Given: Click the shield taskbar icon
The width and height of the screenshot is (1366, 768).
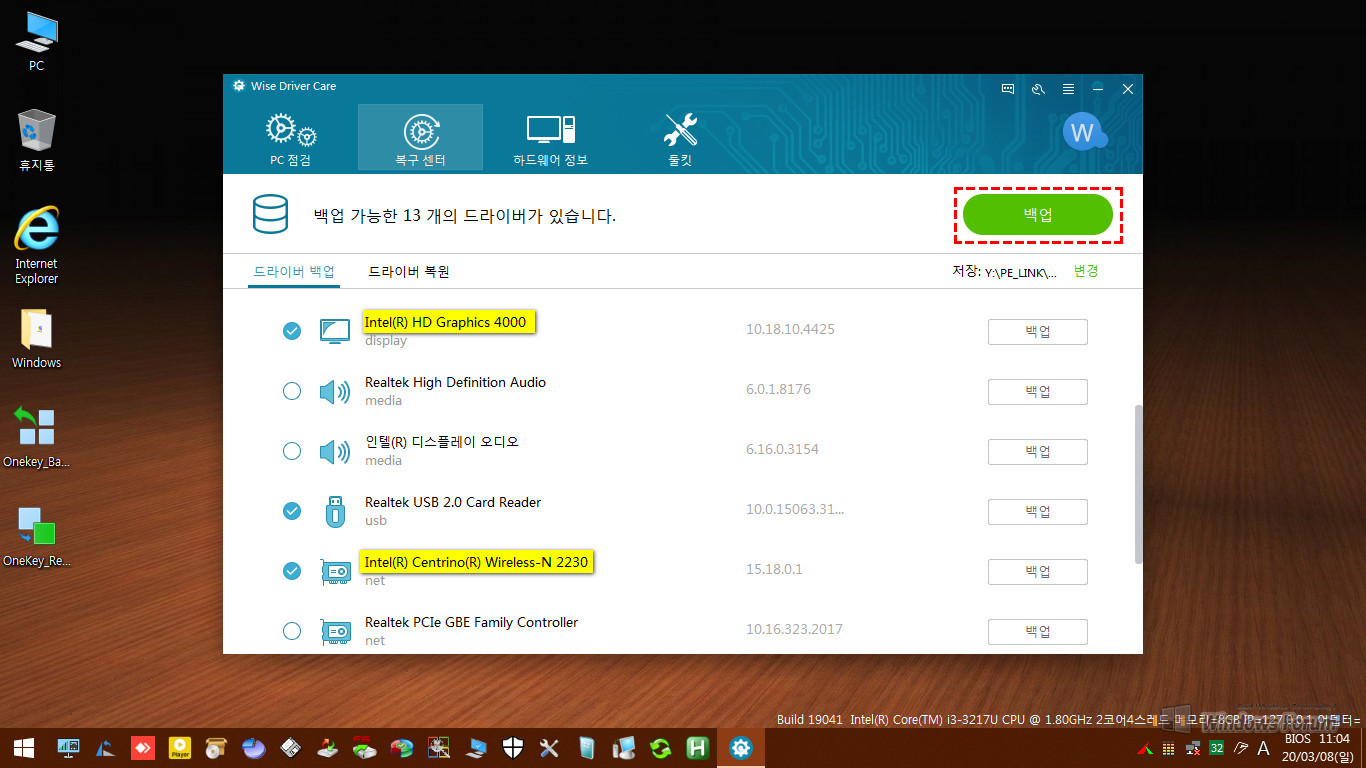Looking at the screenshot, I should [512, 748].
